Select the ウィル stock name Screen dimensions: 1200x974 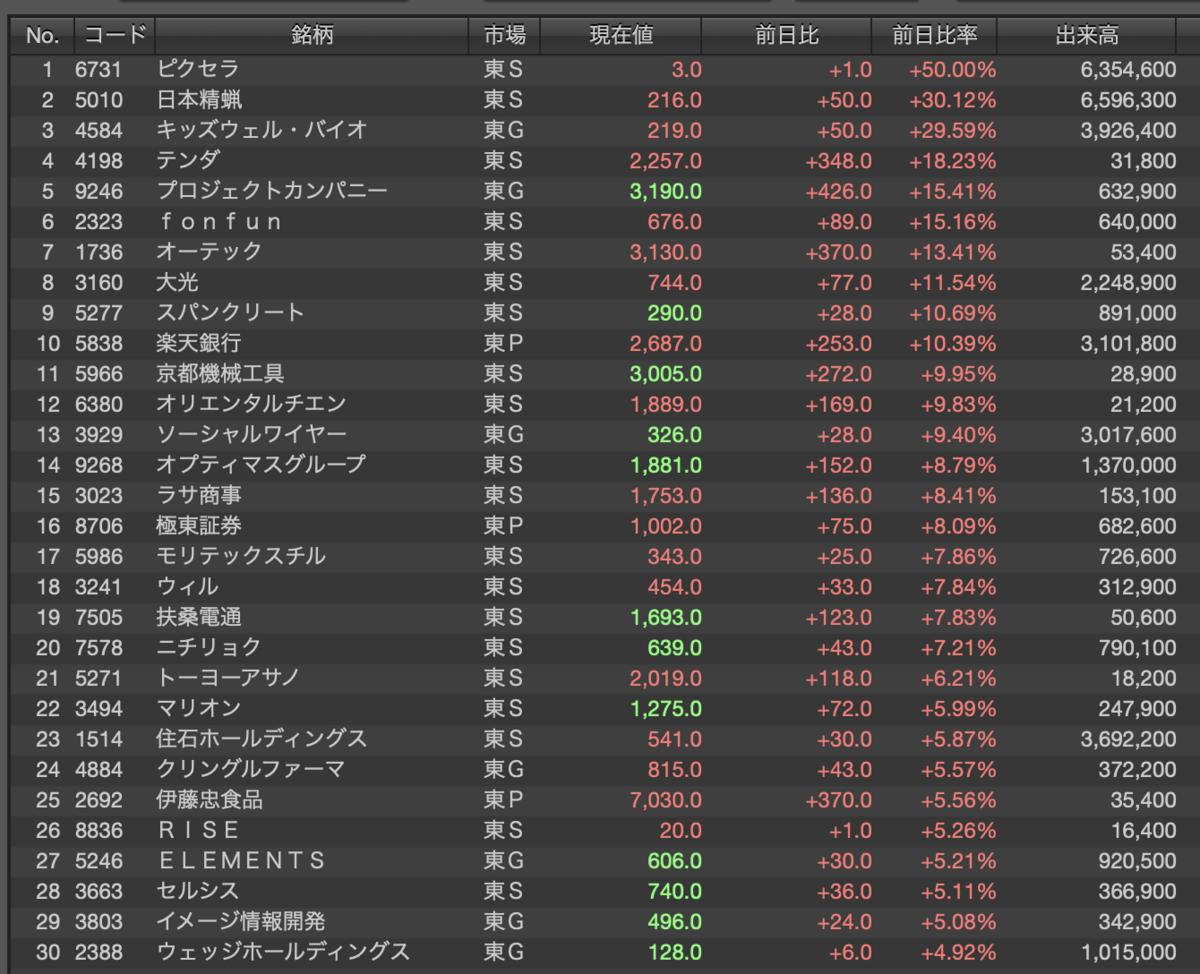pyautogui.click(x=187, y=587)
